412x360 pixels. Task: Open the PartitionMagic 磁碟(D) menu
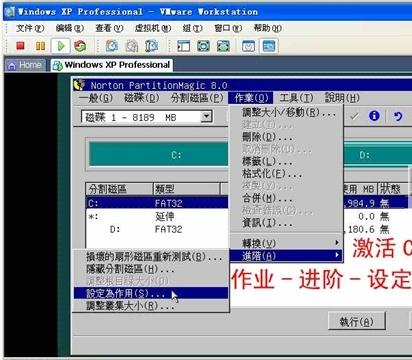click(141, 98)
